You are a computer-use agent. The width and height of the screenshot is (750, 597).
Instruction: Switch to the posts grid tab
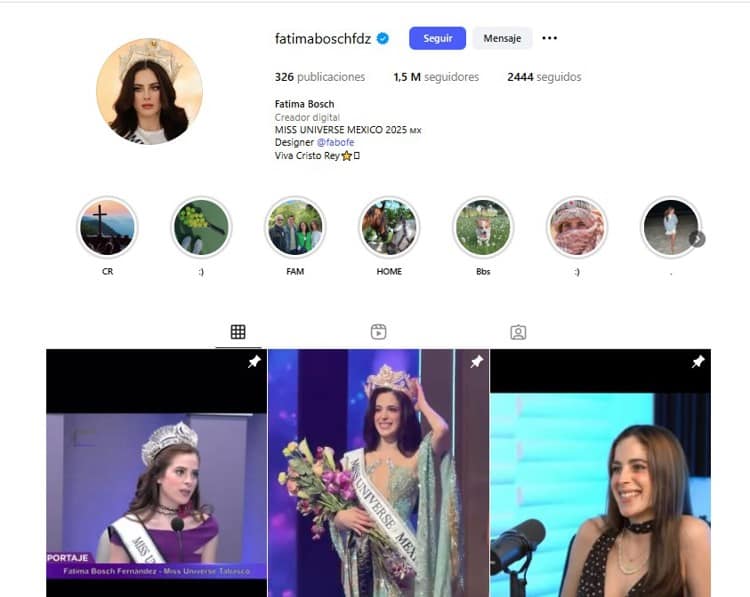tap(238, 332)
